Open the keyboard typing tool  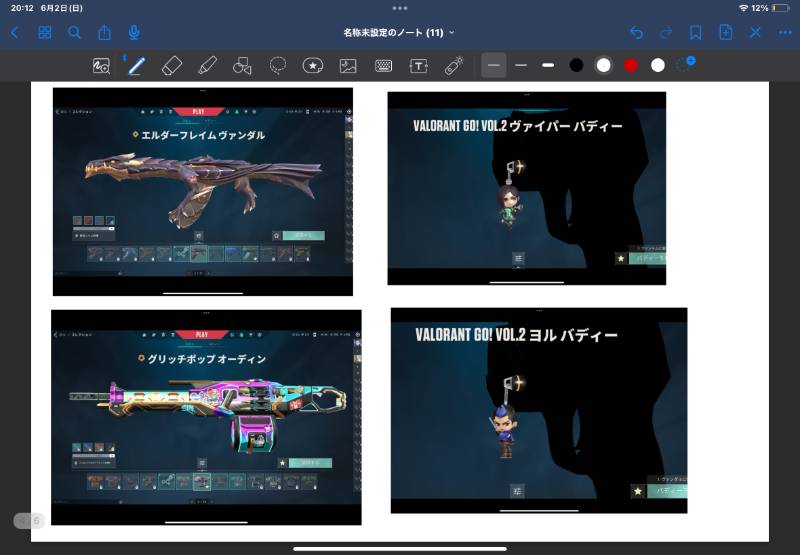point(383,66)
